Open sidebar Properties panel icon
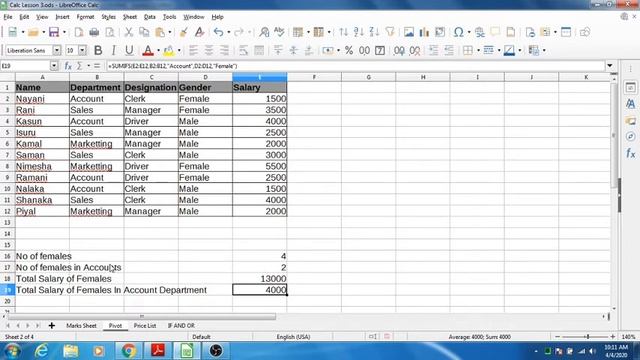This screenshot has width=640, height=360. pos(630,87)
